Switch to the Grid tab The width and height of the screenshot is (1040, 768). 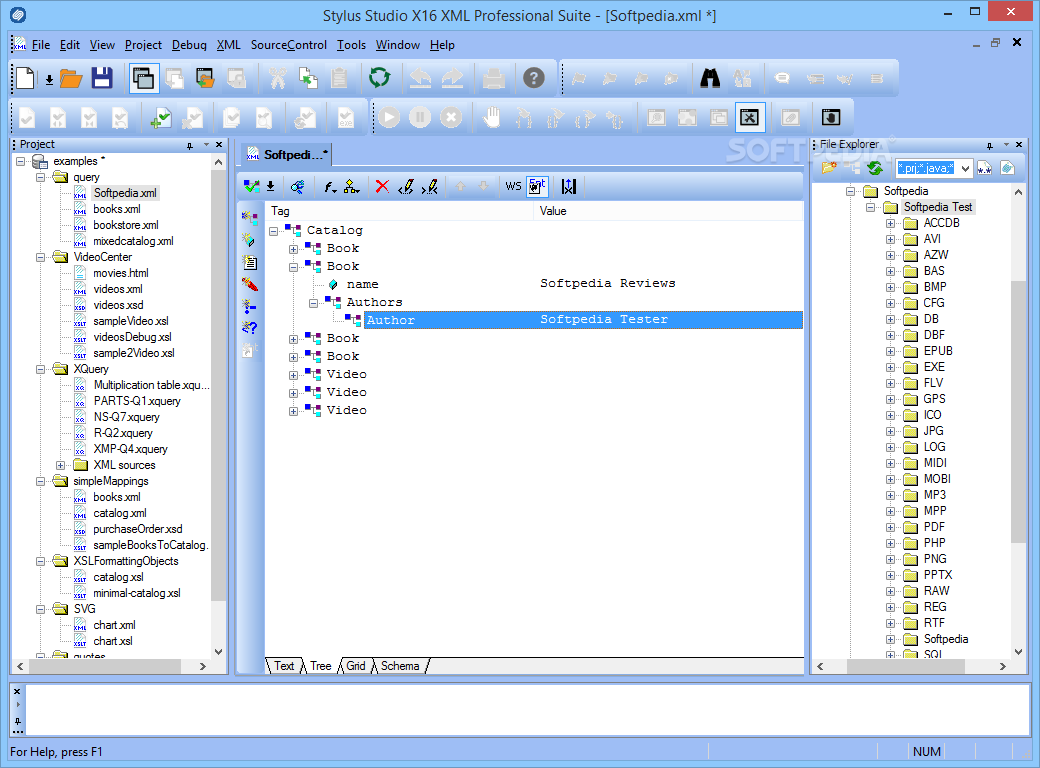(356, 666)
